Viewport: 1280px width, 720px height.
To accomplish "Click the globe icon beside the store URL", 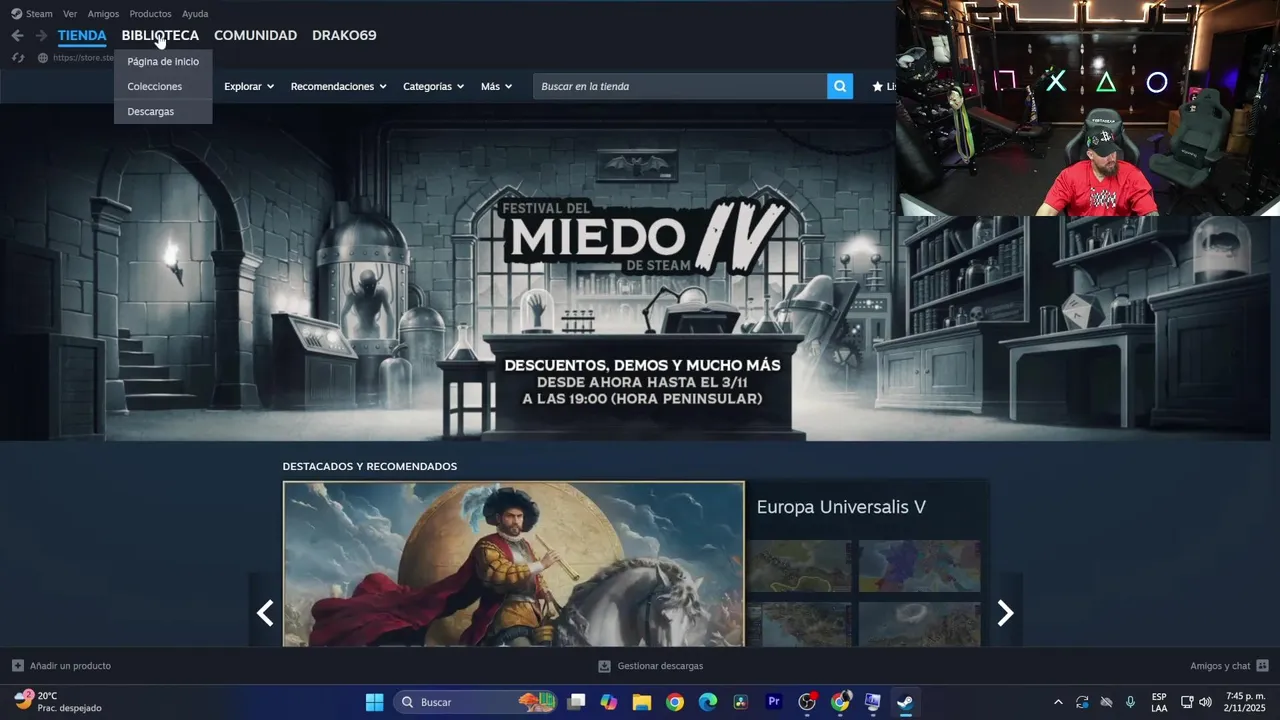I will 43,58.
